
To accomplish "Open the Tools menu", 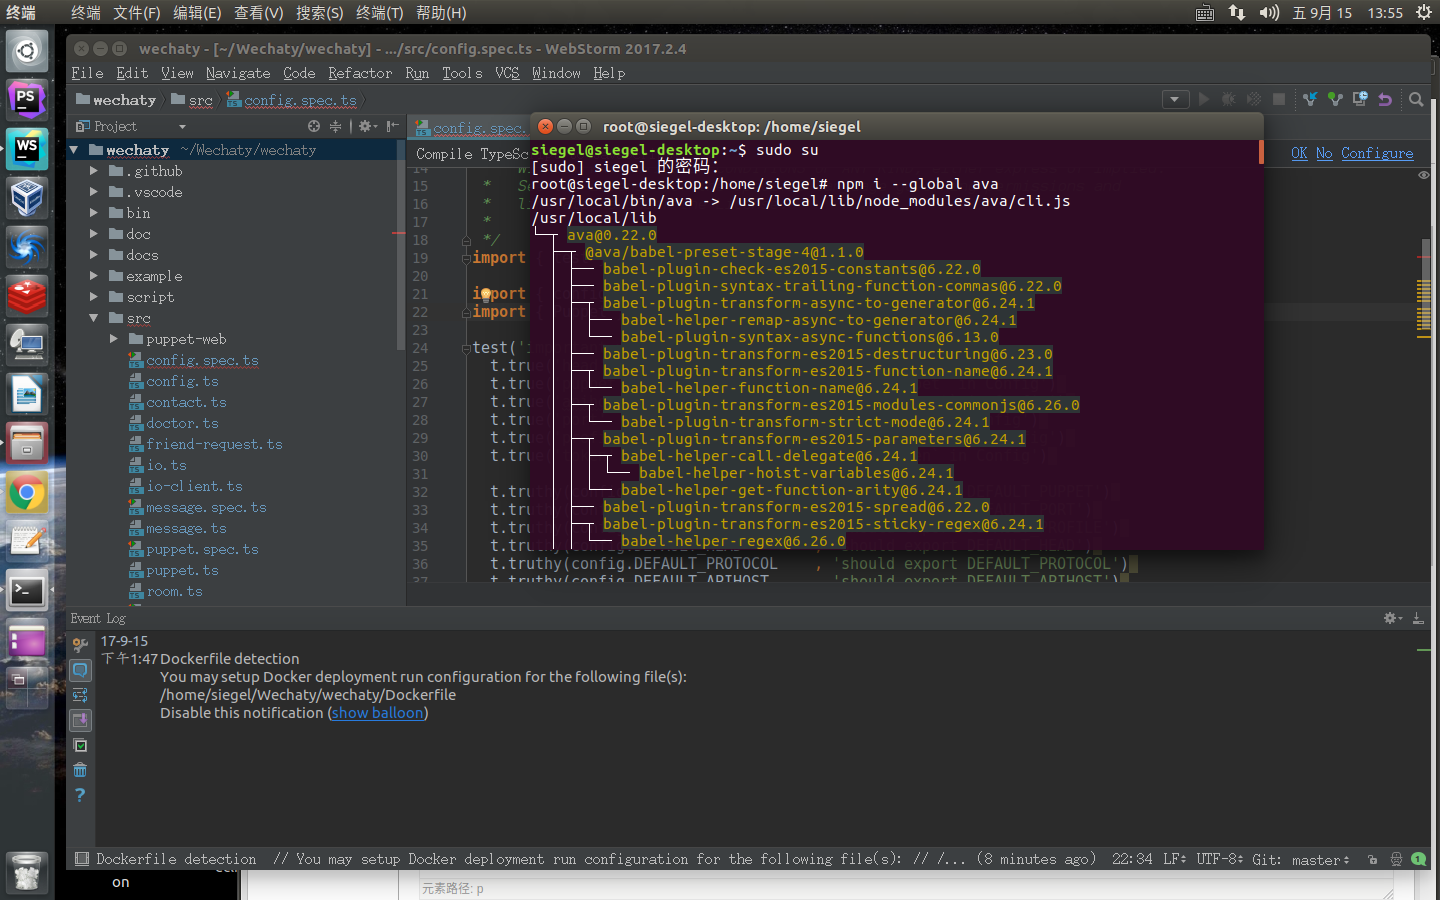I will pyautogui.click(x=462, y=73).
